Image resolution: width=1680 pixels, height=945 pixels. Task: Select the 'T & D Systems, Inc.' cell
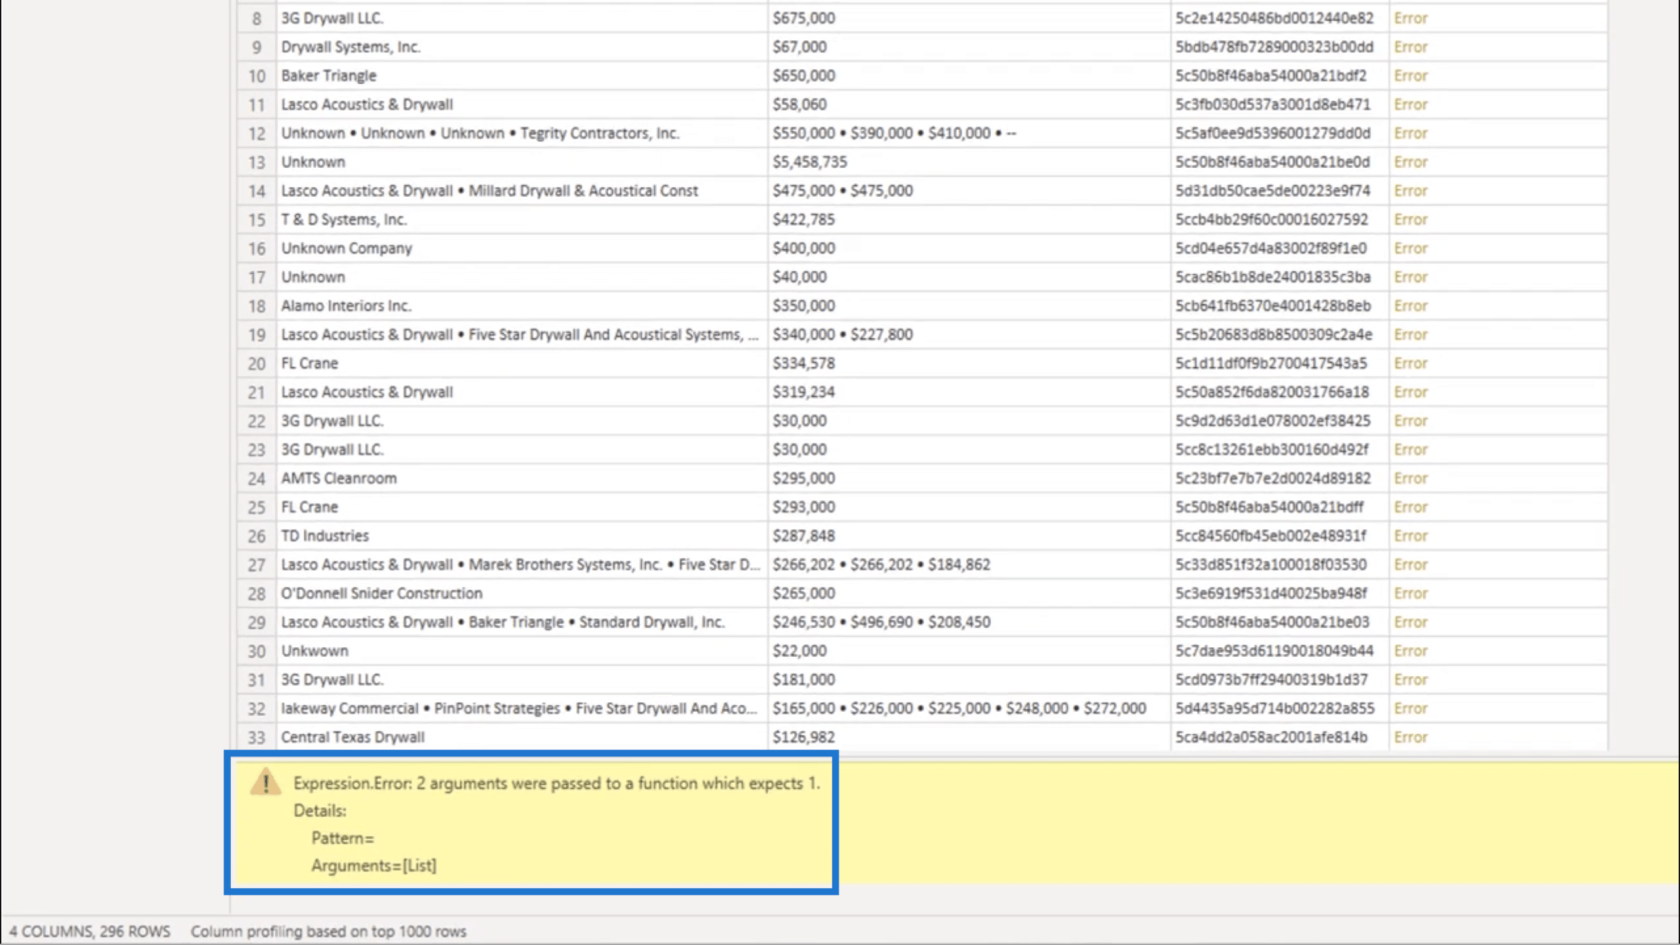click(x=522, y=220)
